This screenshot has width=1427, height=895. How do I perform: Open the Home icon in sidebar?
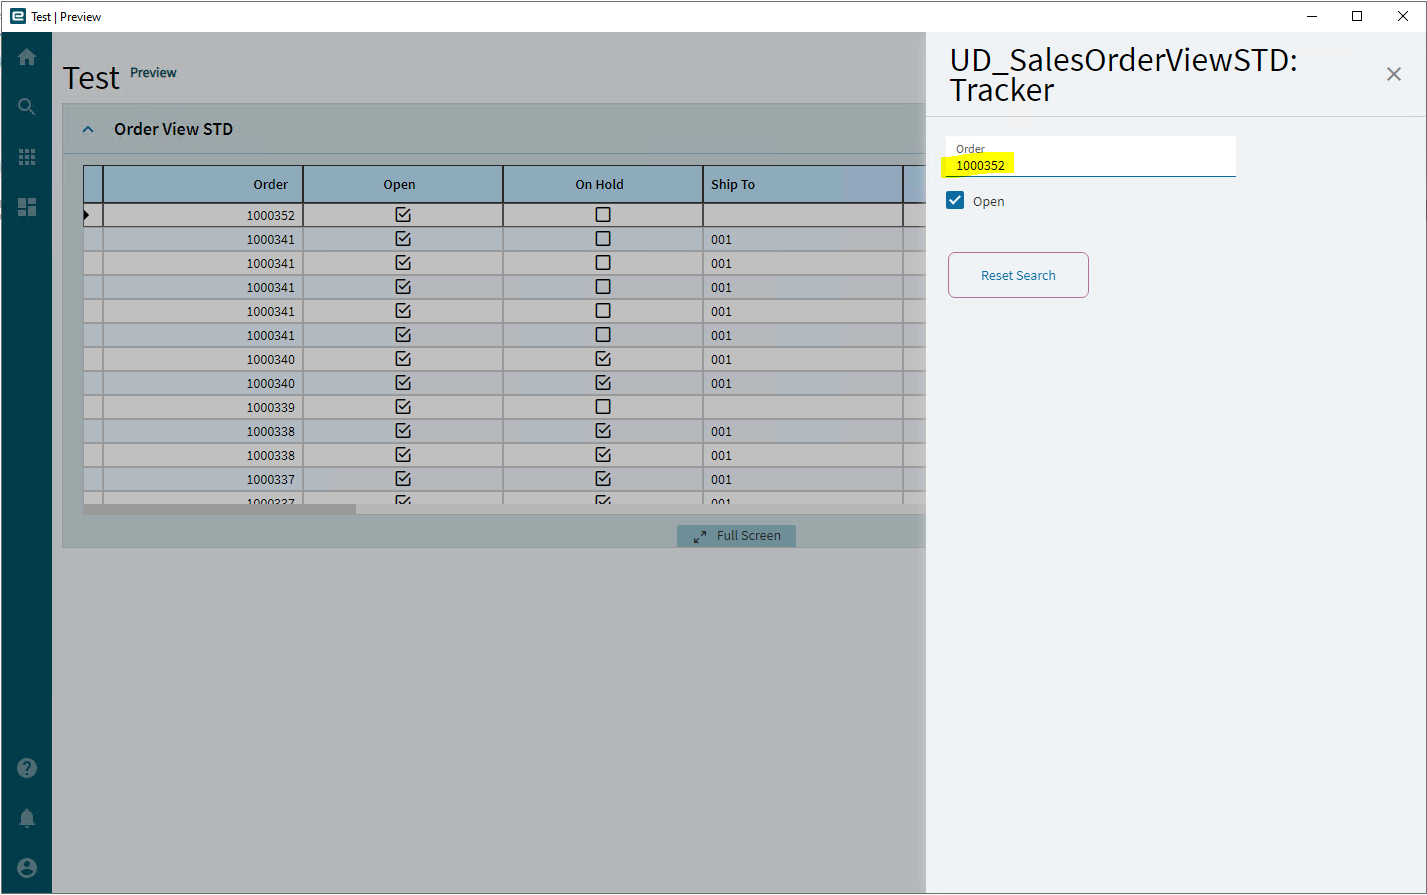click(x=27, y=57)
